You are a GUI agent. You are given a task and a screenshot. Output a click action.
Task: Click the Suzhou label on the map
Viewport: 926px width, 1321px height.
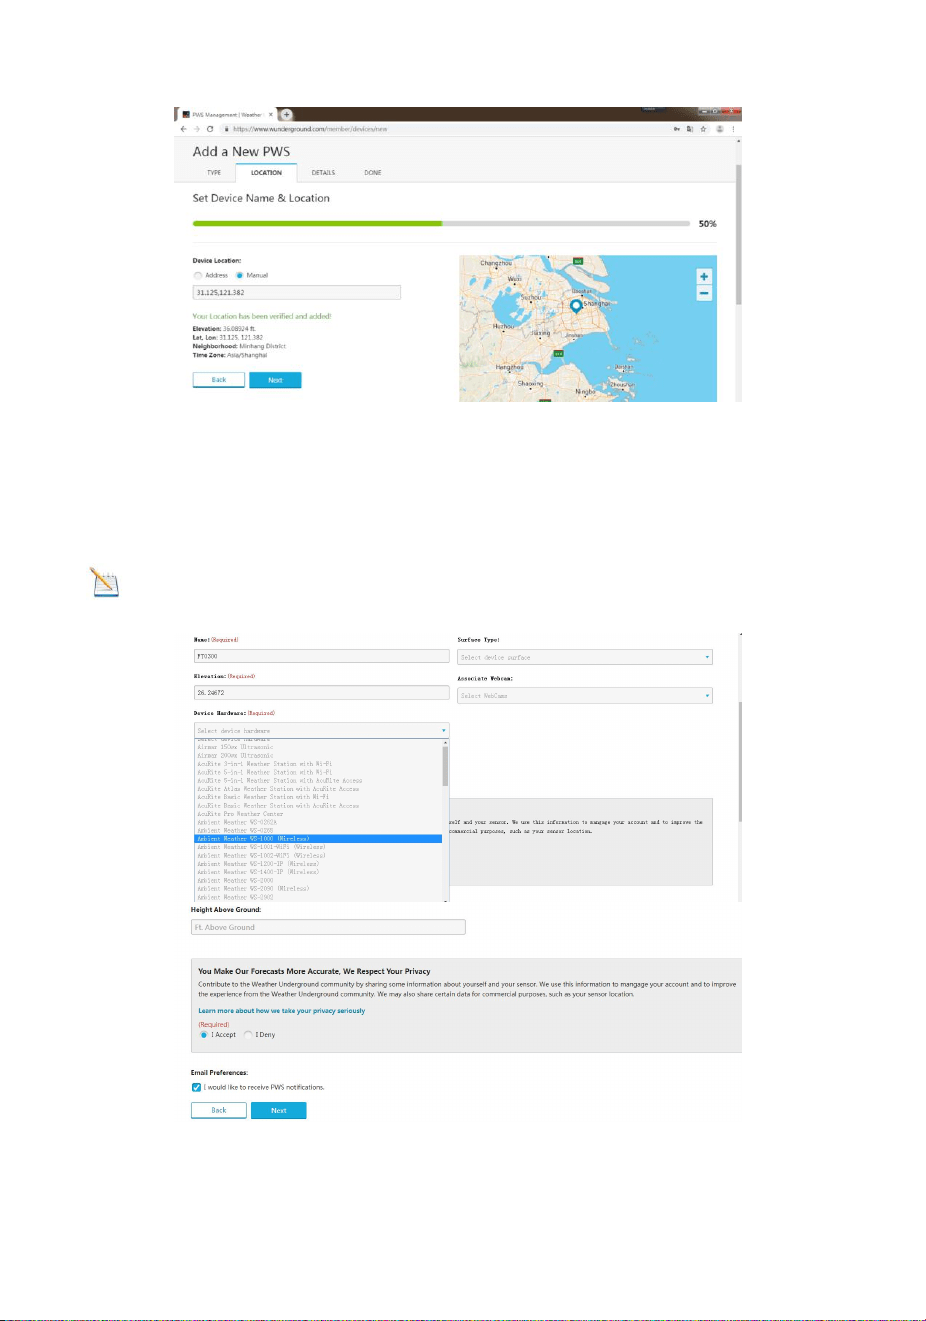click(x=532, y=297)
